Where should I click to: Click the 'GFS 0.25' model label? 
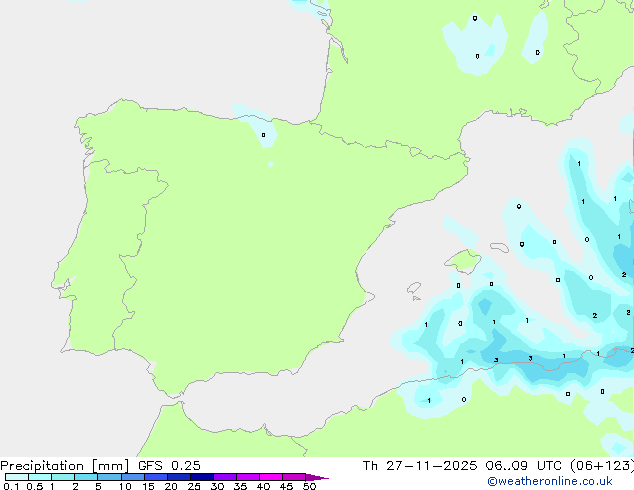click(169, 466)
